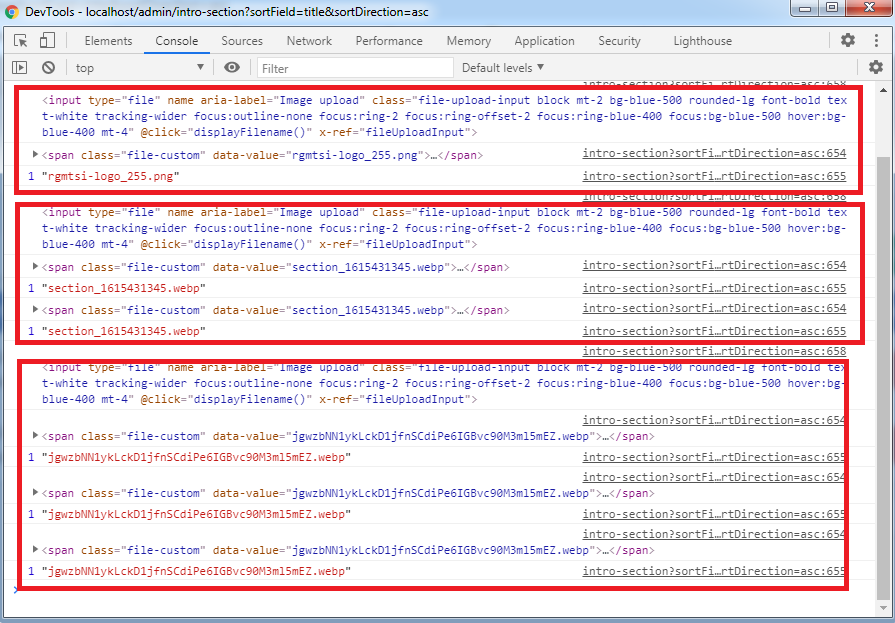Activate the inspect element picker icon
Screen dimensions: 895x623
pos(21,41)
